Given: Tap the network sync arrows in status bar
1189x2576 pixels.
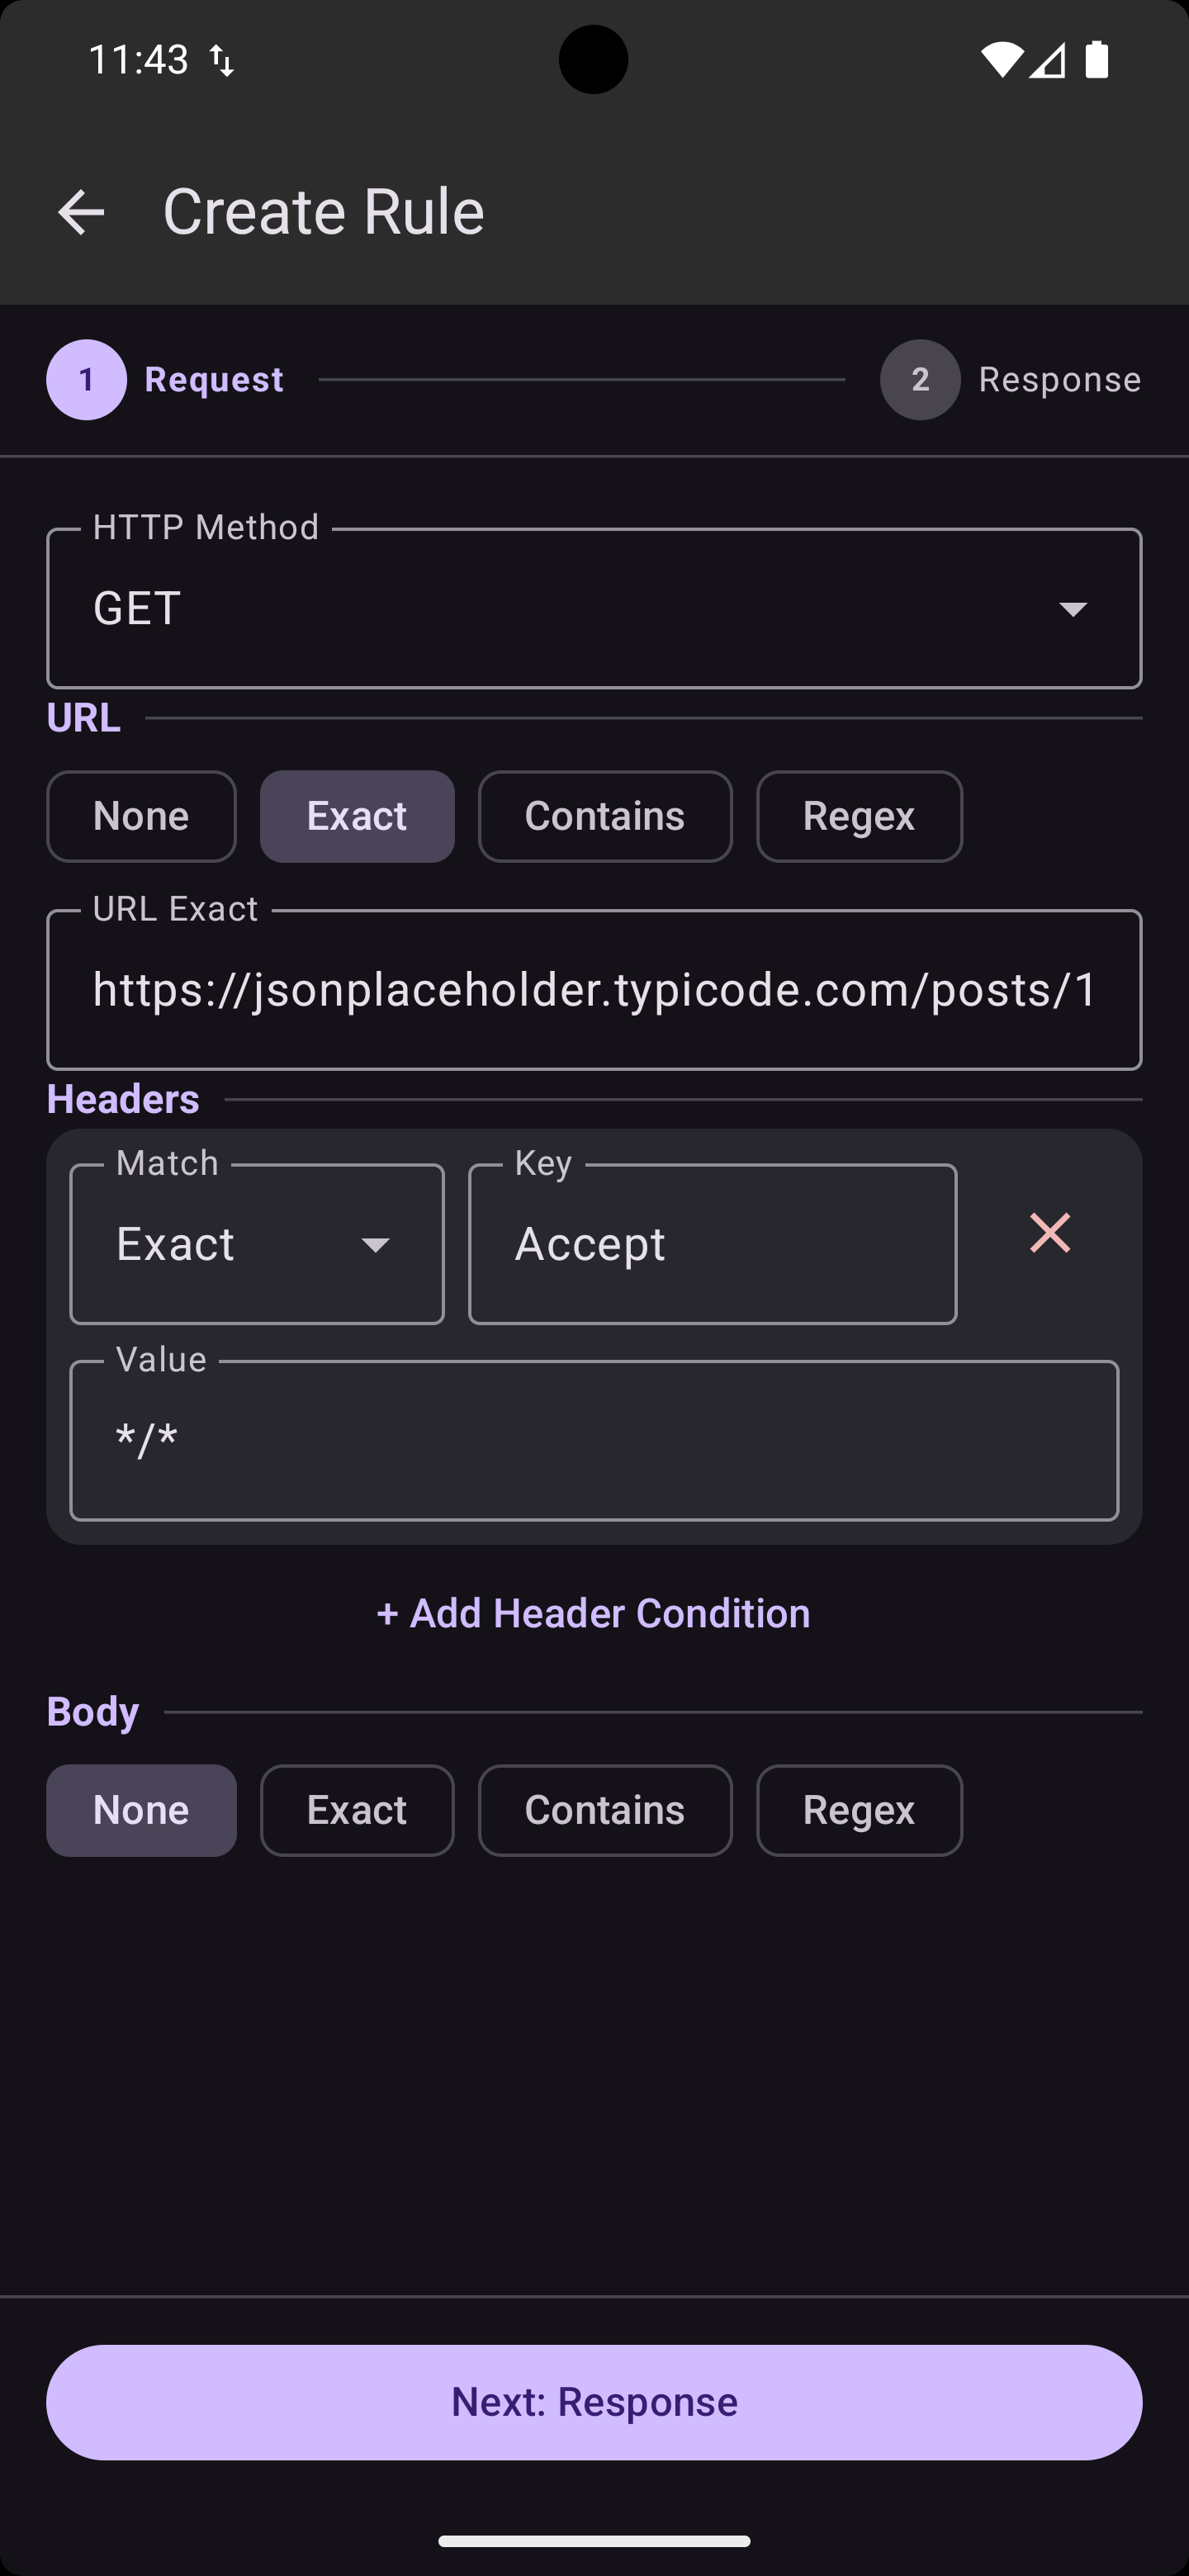Looking at the screenshot, I should 222,61.
